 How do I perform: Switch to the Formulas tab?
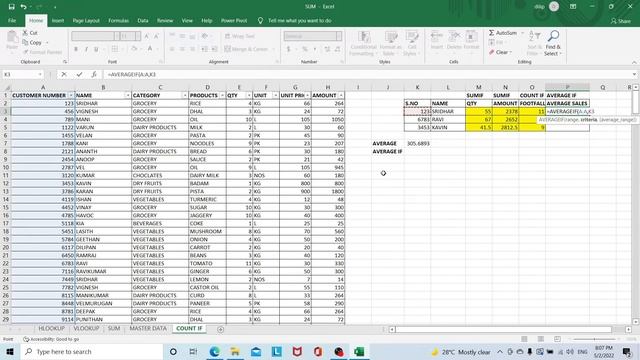pos(118,20)
